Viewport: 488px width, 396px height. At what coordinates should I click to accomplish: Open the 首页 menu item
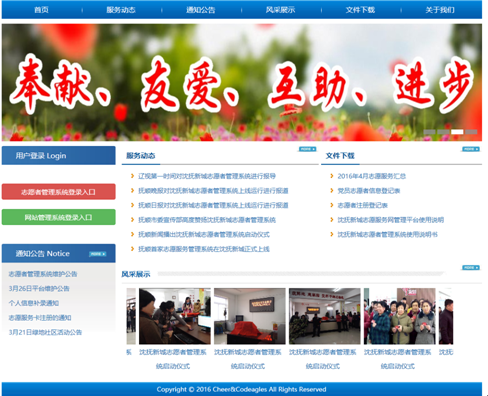[41, 10]
